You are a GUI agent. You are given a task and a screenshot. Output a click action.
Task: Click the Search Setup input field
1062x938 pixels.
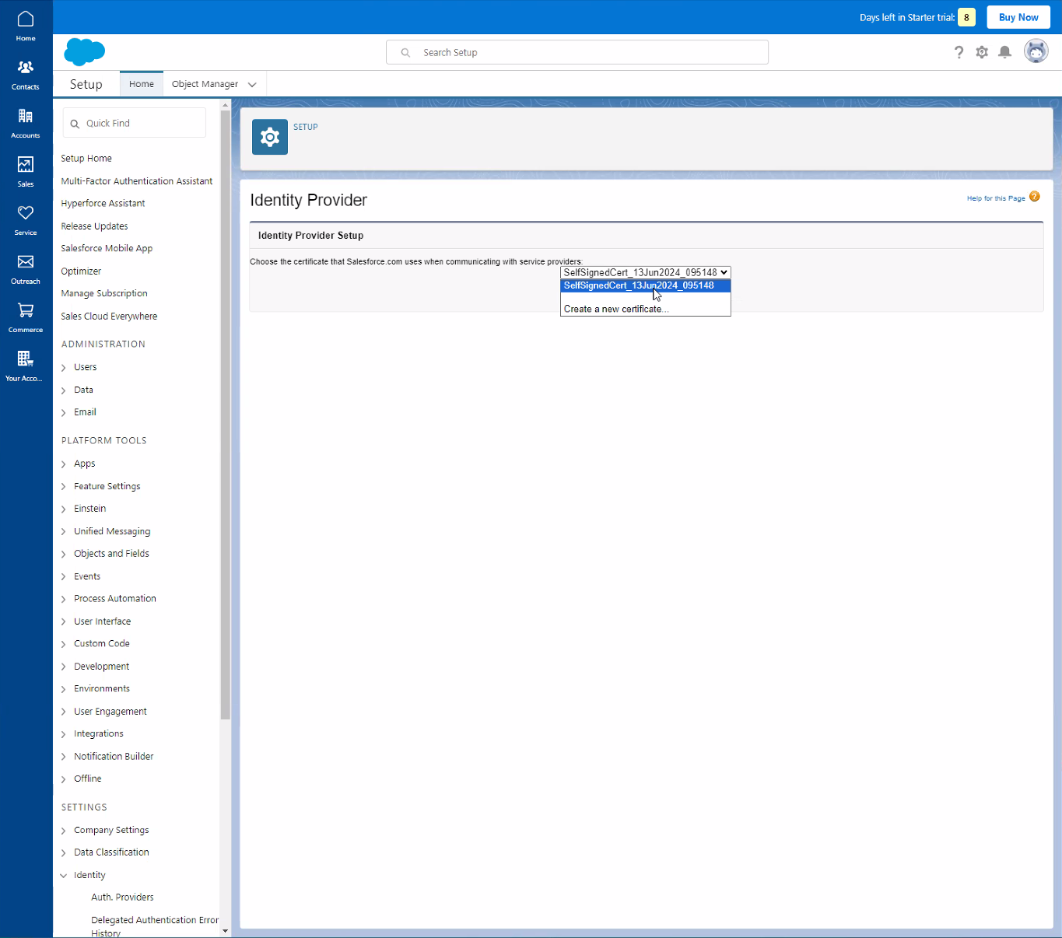(577, 52)
